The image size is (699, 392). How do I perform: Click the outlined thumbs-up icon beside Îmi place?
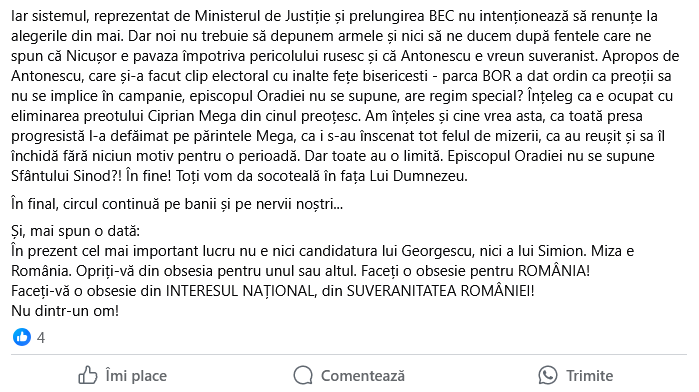tap(88, 375)
